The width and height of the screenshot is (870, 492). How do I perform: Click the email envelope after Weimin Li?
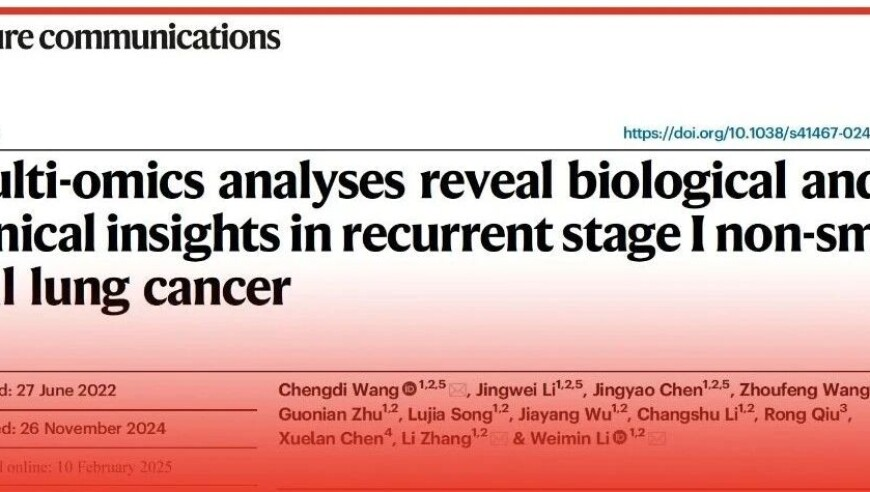[x=656, y=439]
